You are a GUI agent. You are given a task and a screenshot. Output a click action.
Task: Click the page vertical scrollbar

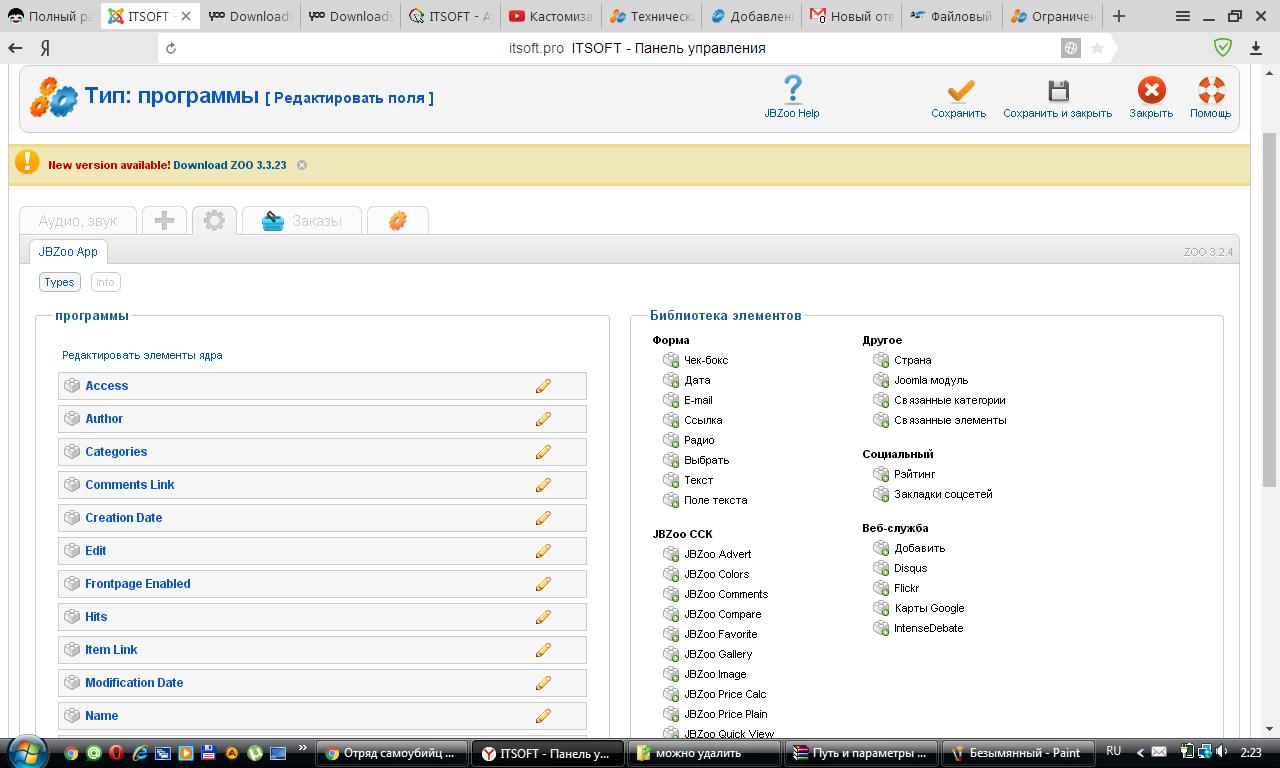1270,300
